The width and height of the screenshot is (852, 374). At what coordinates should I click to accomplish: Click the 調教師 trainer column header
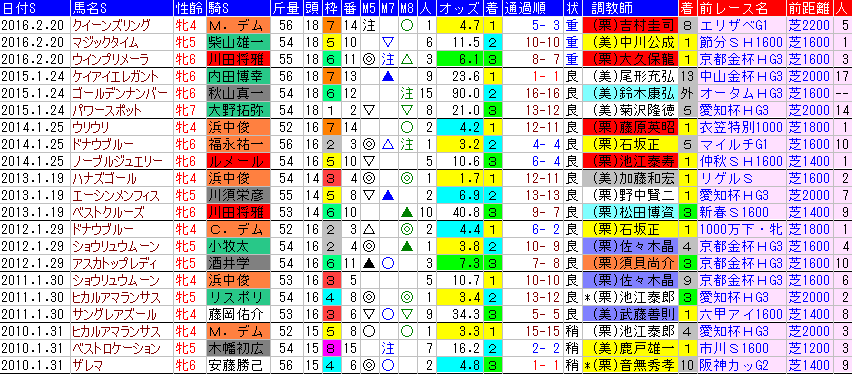[629, 8]
